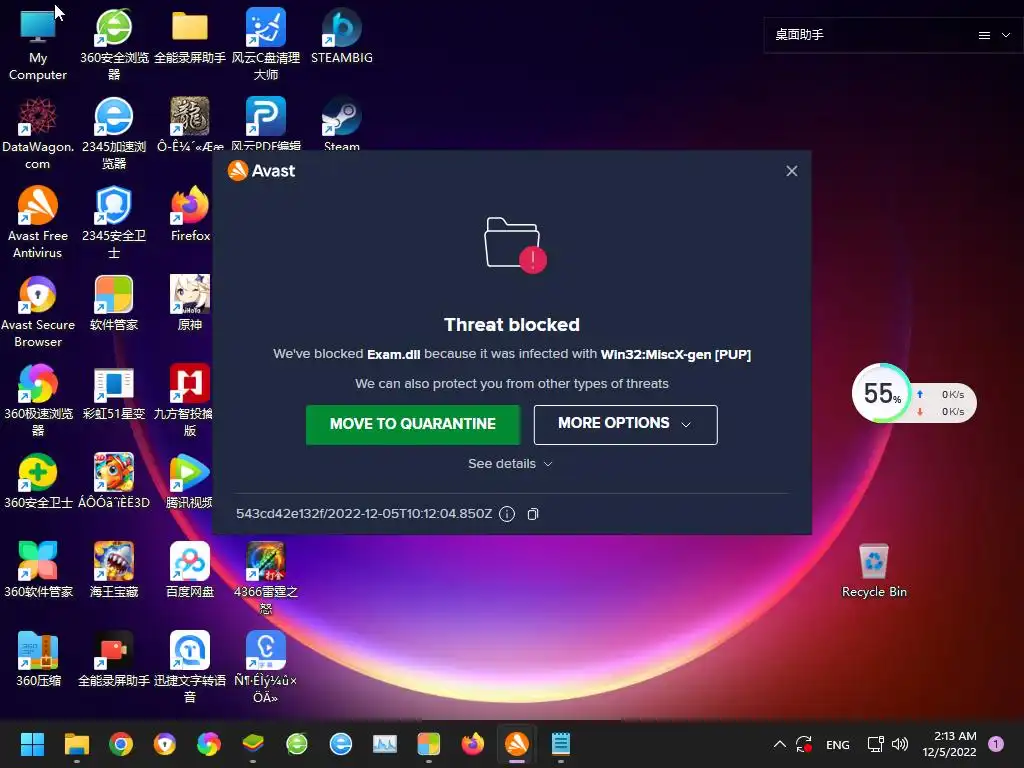Click the network tray icon

click(x=875, y=744)
